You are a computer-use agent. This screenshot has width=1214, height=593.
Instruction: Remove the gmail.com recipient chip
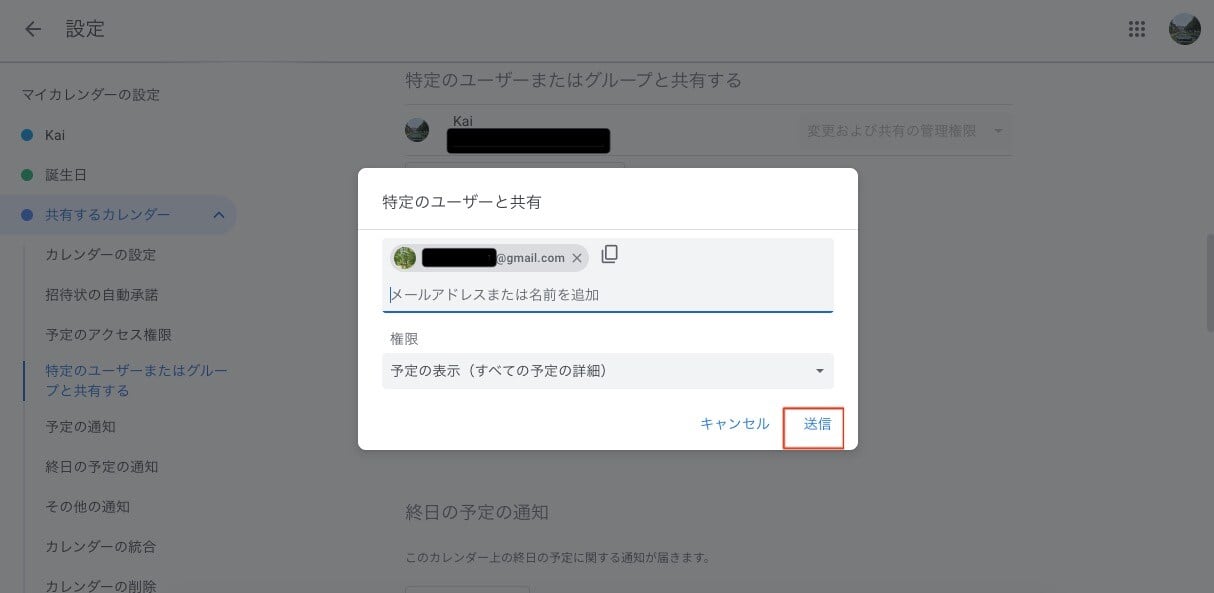tap(577, 258)
